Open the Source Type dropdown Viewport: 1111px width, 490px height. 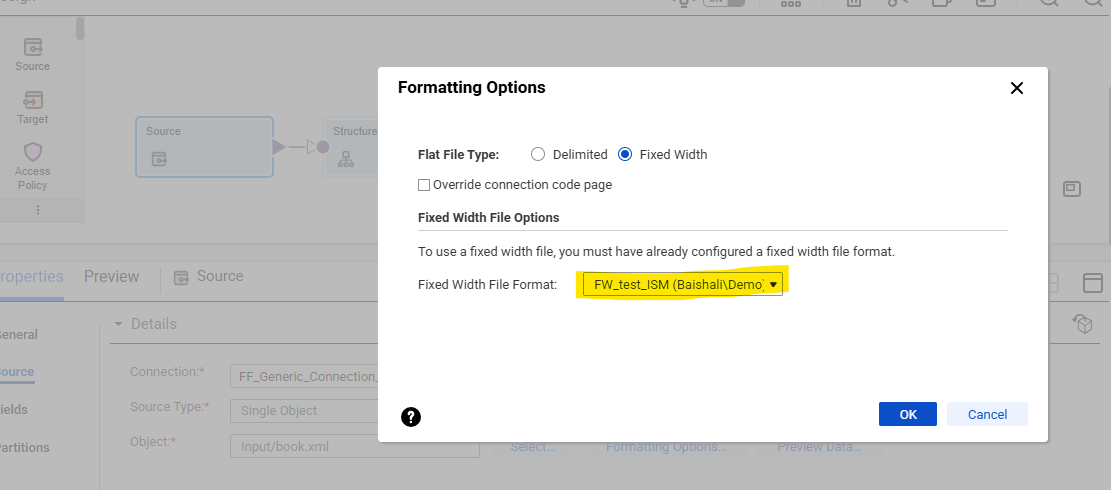(305, 410)
